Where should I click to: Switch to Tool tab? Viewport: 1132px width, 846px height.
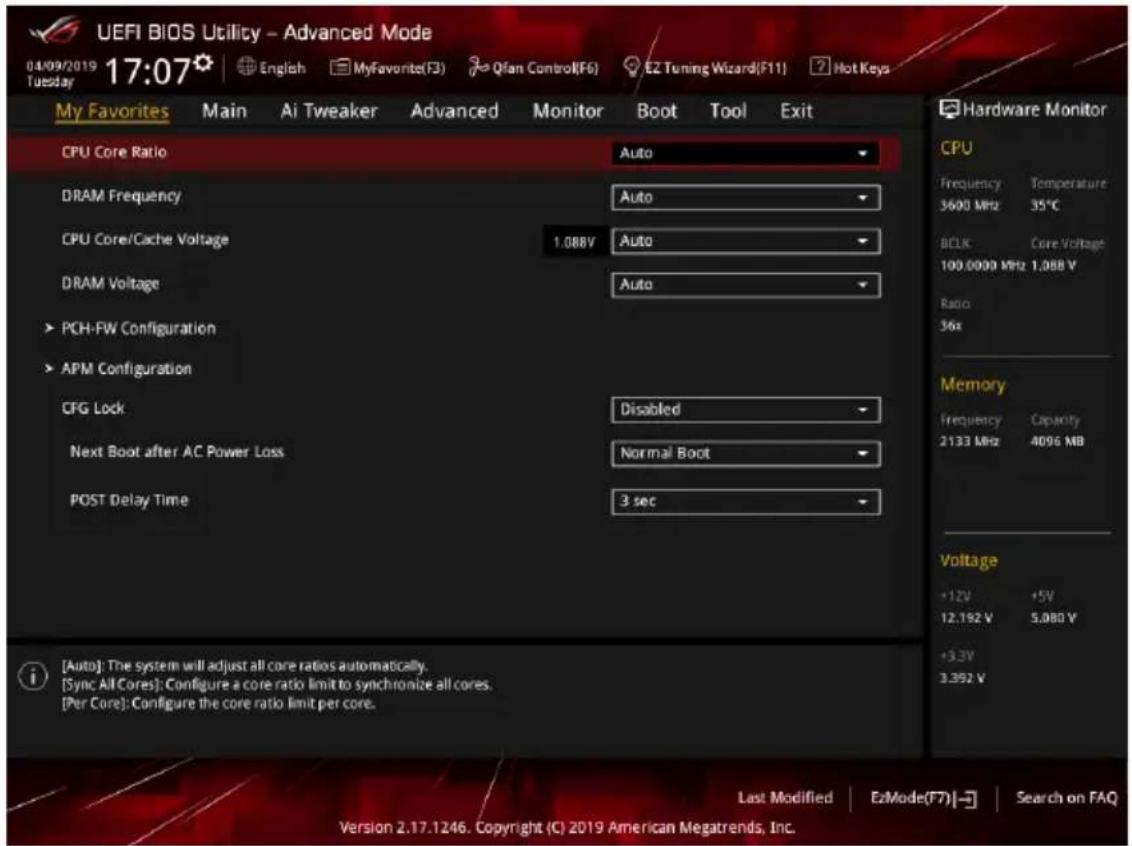(x=728, y=111)
